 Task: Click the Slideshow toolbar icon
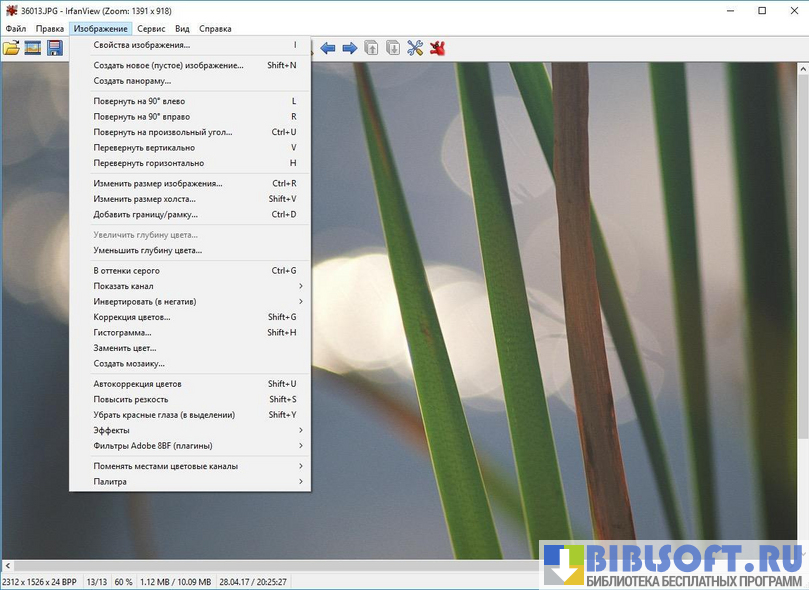[x=33, y=48]
